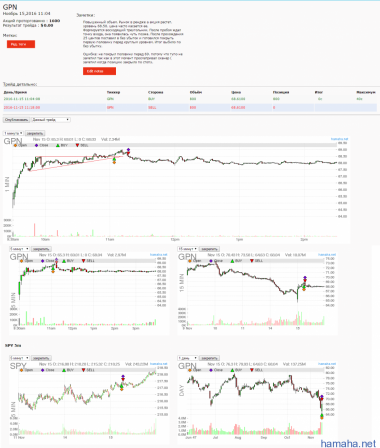Click the orange Open legend icon on 5-min GPN chart

[x=21, y=261]
